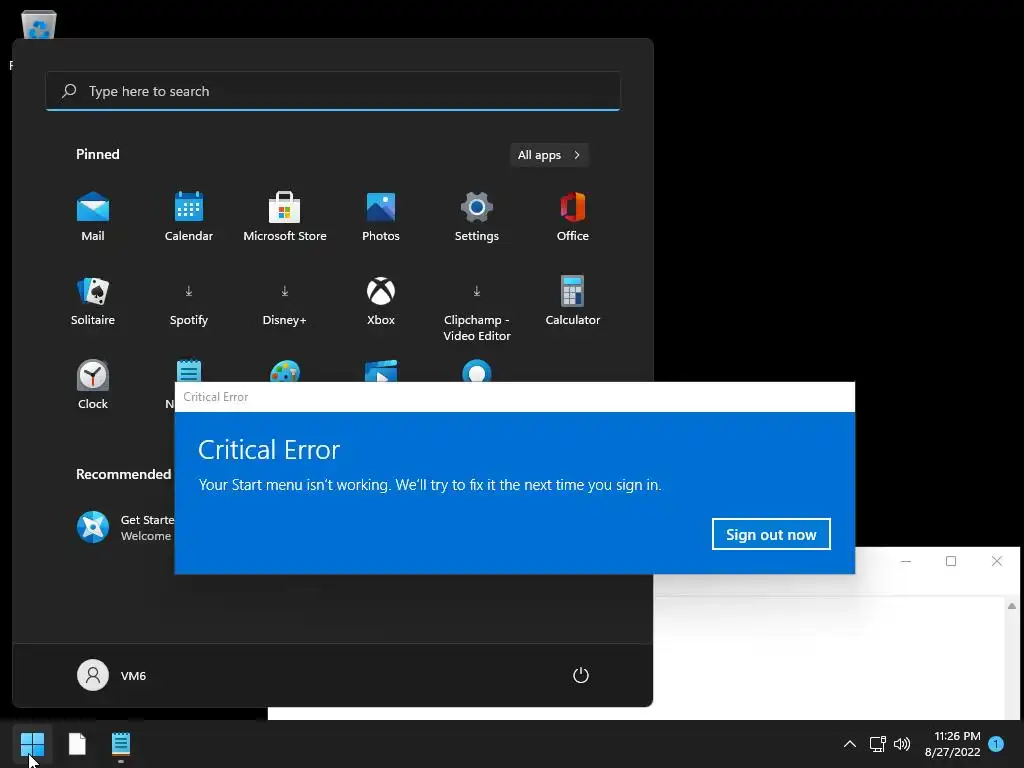Open the blank document taskbar icon
This screenshot has height=768, width=1024.
tap(77, 744)
